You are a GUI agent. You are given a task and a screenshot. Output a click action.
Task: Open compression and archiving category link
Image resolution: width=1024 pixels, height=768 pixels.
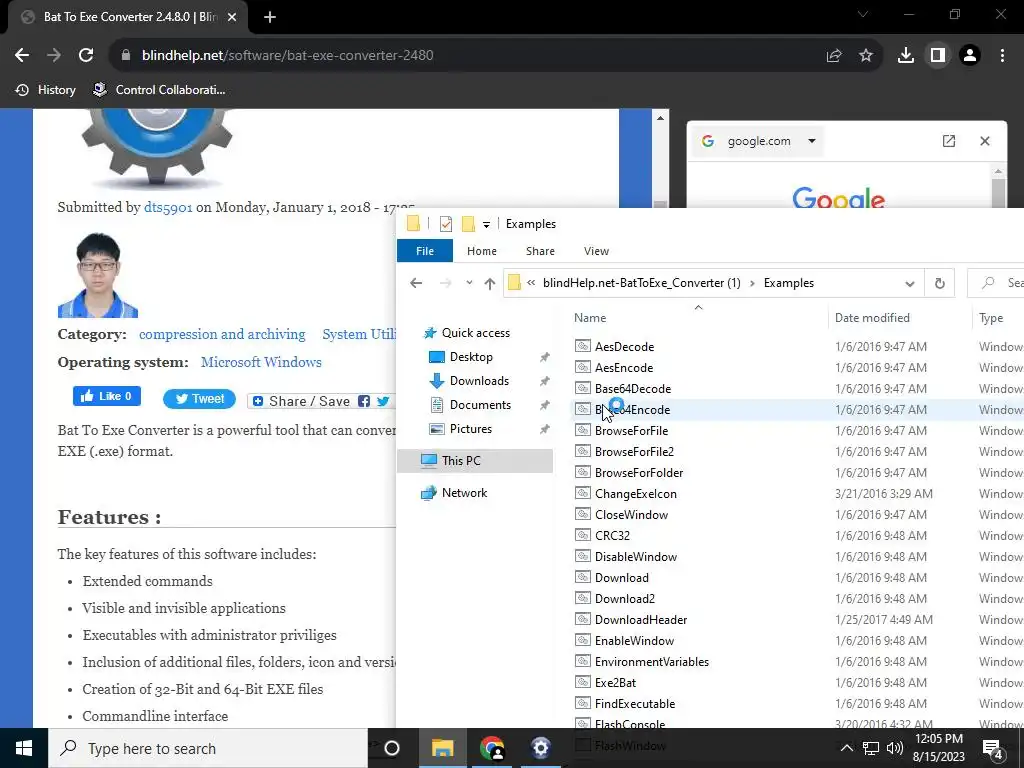tap(222, 334)
